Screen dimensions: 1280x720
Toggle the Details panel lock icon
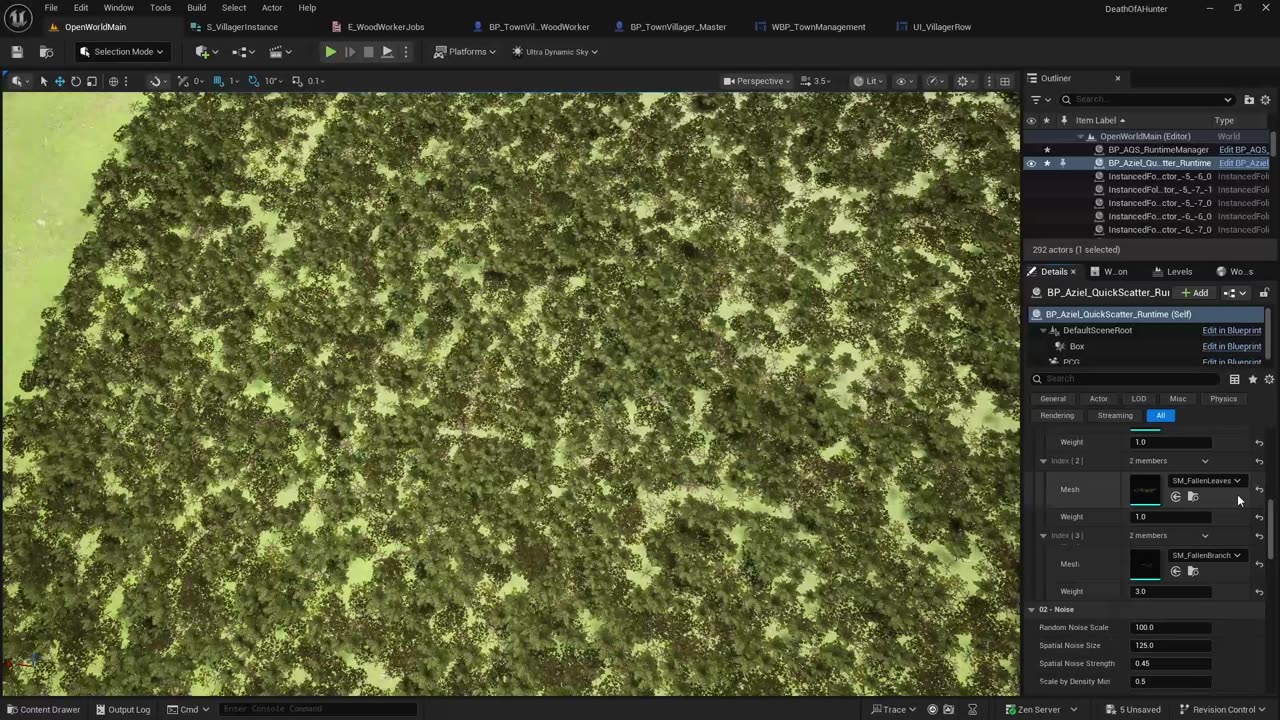coord(1264,293)
